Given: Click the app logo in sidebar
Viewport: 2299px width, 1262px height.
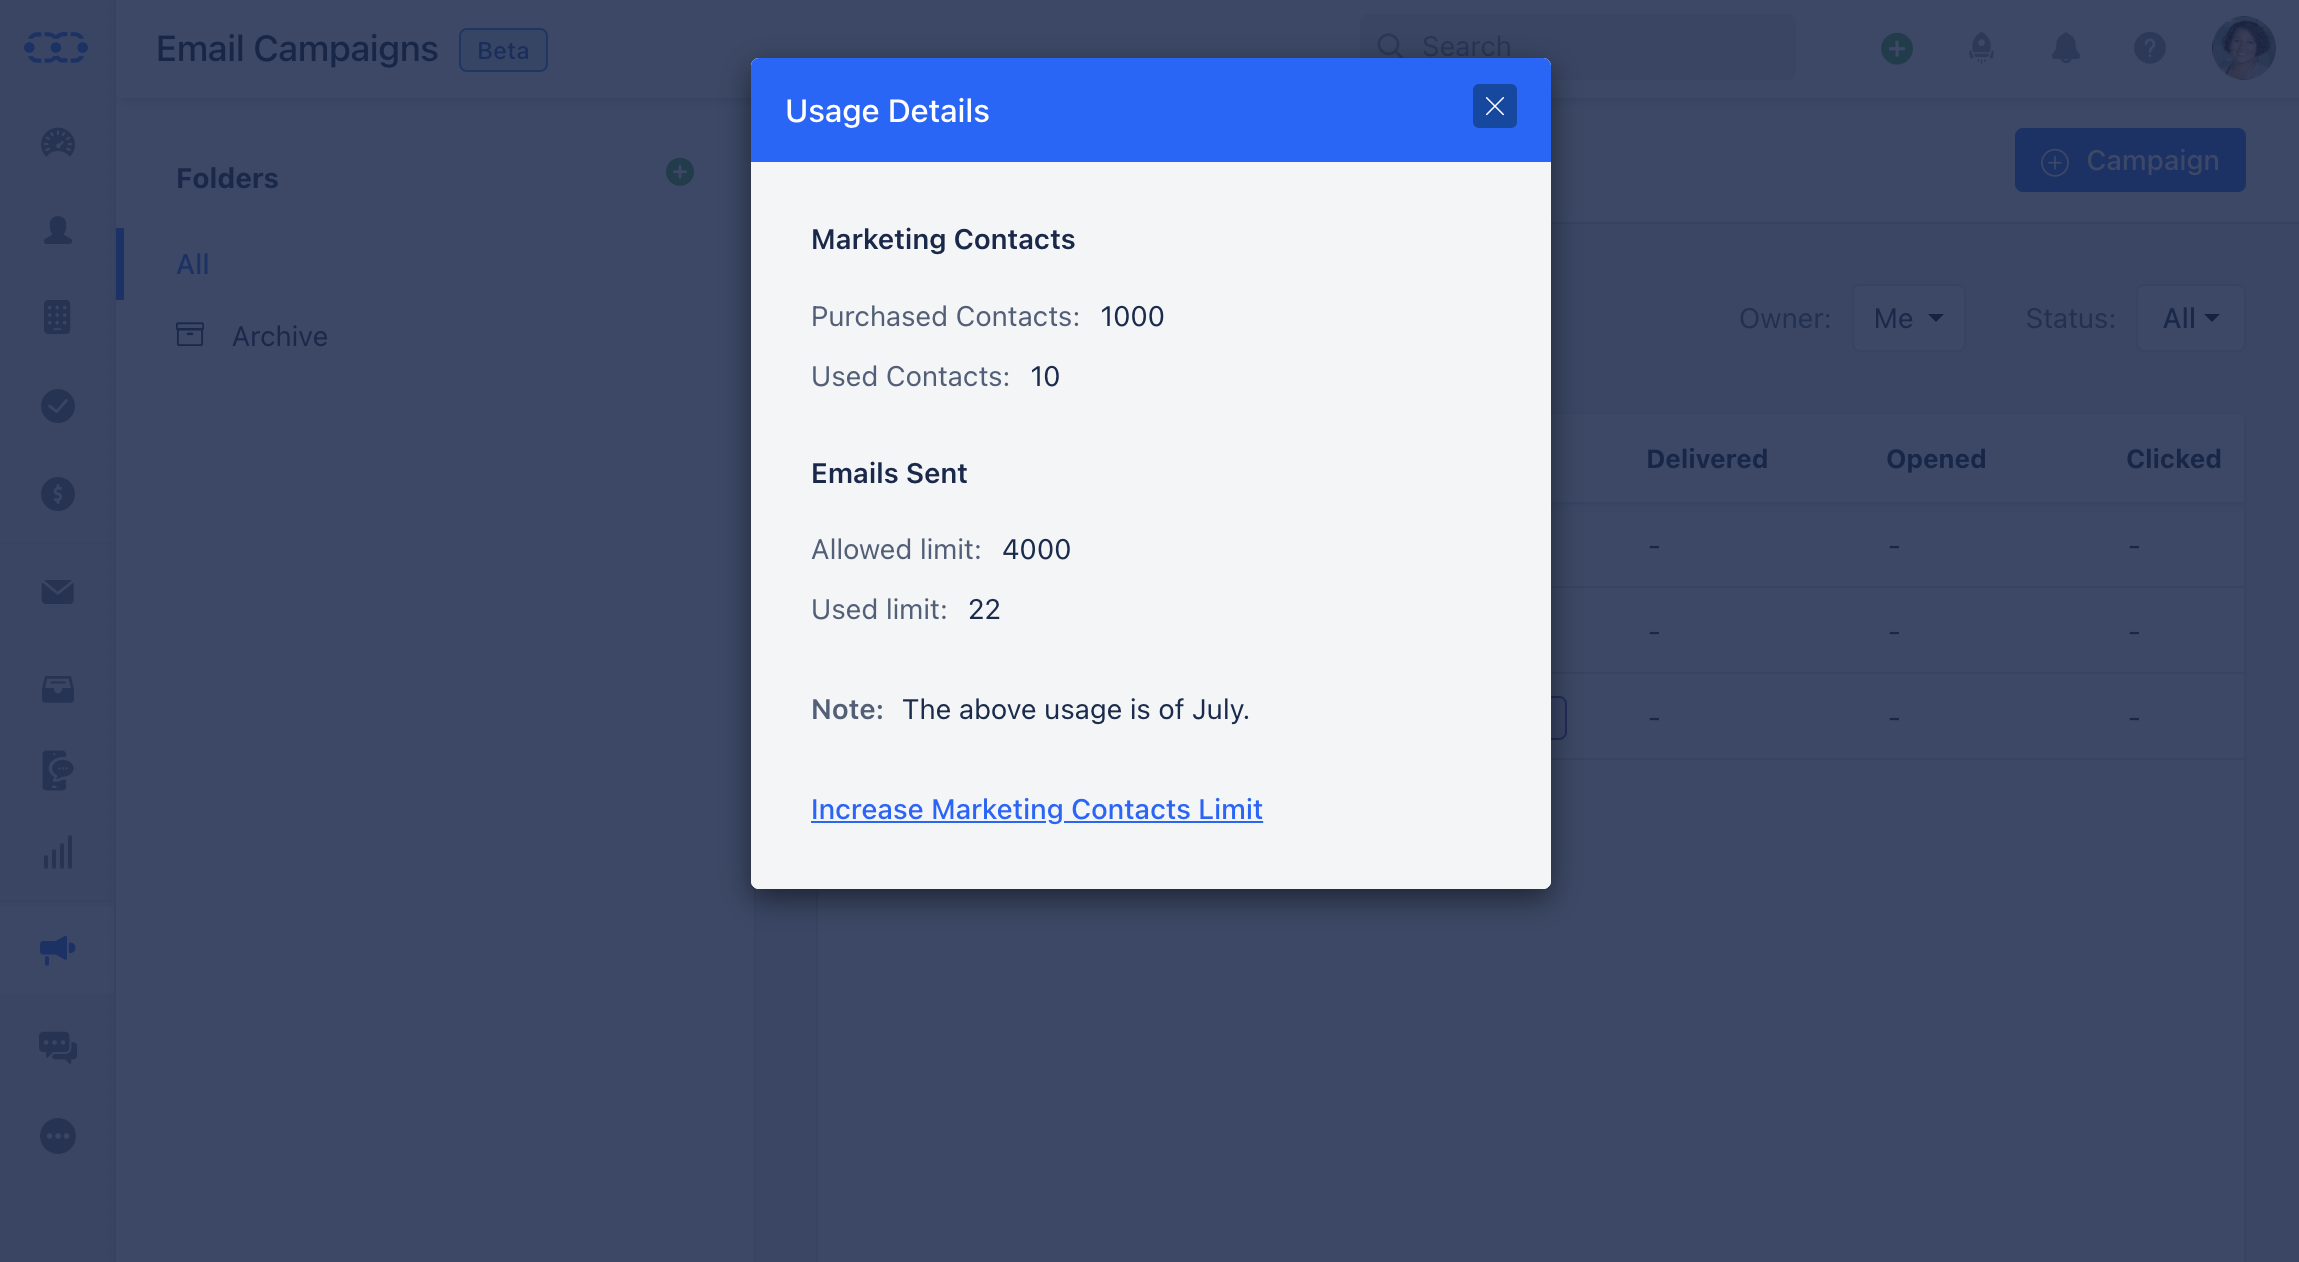Looking at the screenshot, I should (x=56, y=47).
